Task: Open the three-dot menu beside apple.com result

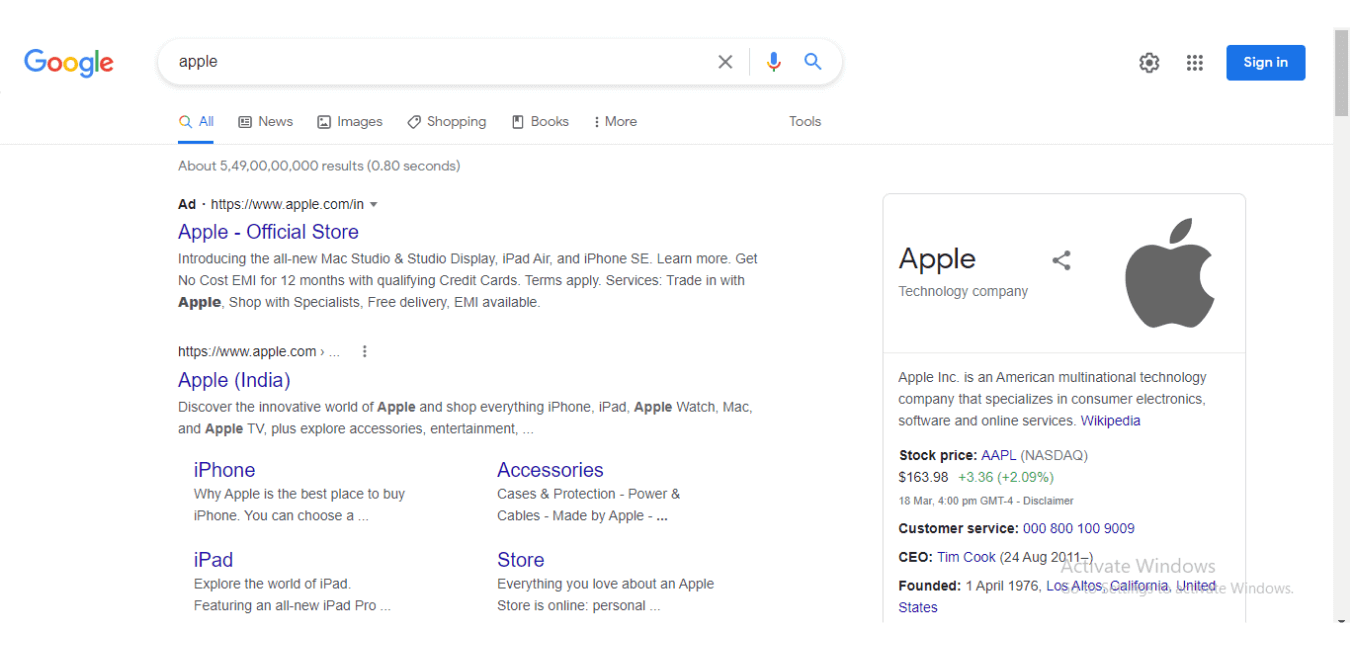Action: click(x=364, y=351)
